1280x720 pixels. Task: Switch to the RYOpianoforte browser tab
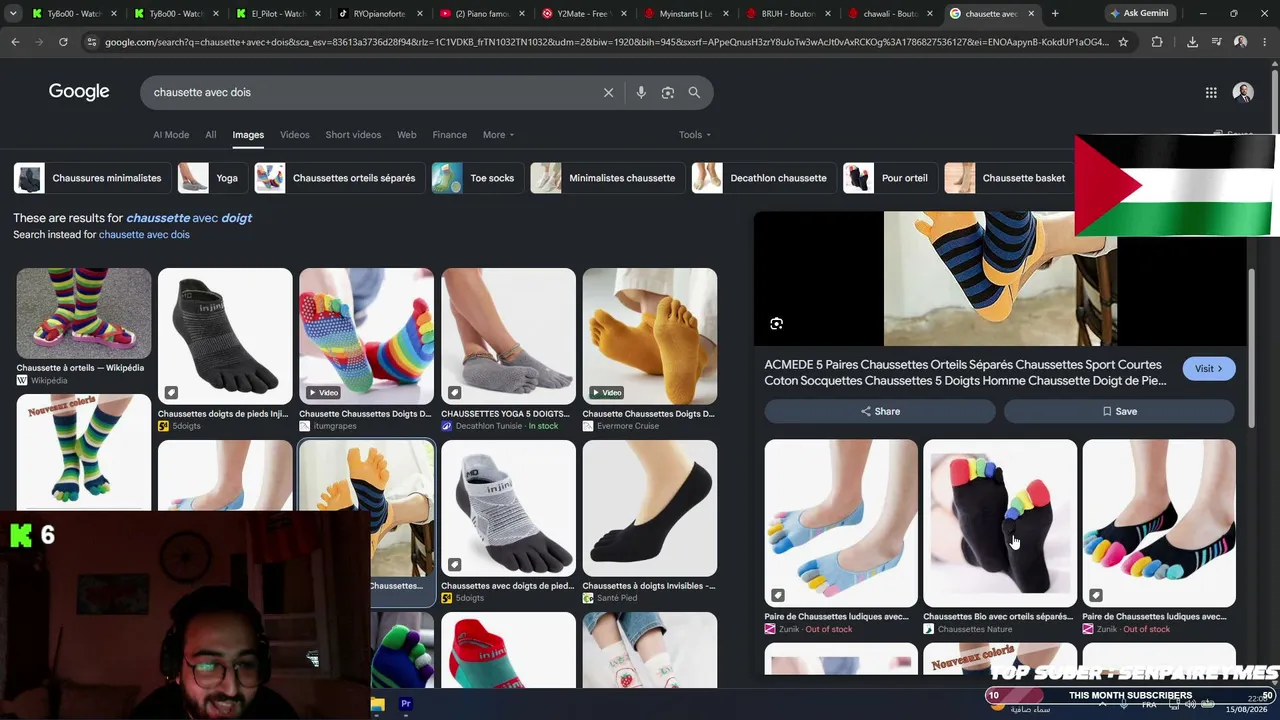(379, 14)
